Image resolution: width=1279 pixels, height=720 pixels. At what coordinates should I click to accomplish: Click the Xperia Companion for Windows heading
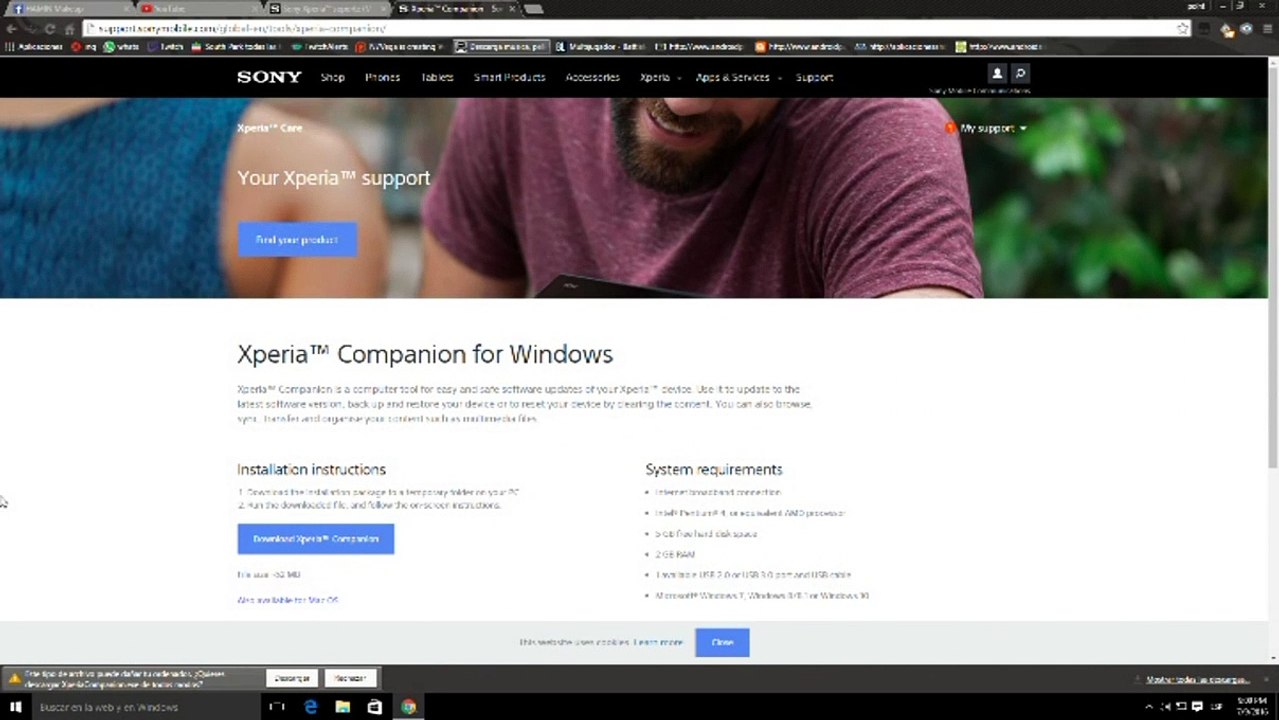(x=425, y=354)
